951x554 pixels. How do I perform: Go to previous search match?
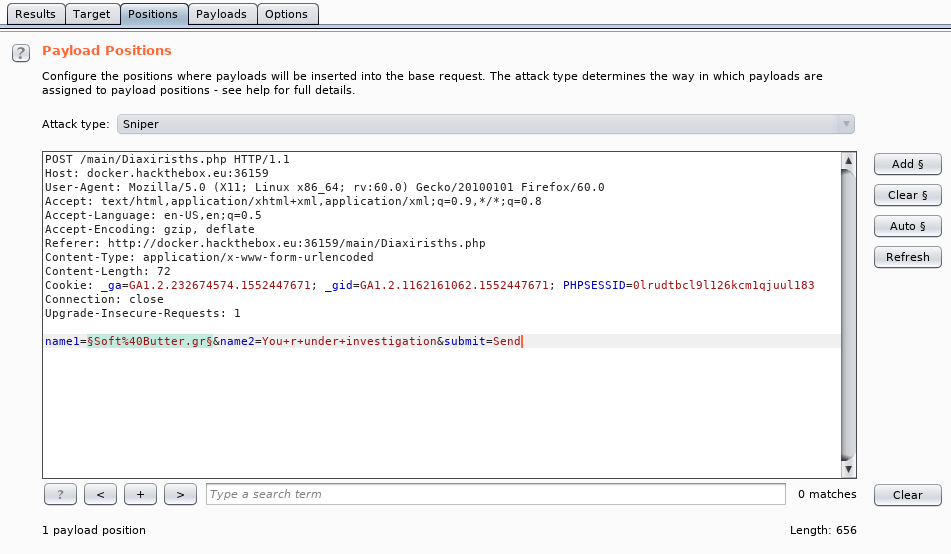point(100,494)
